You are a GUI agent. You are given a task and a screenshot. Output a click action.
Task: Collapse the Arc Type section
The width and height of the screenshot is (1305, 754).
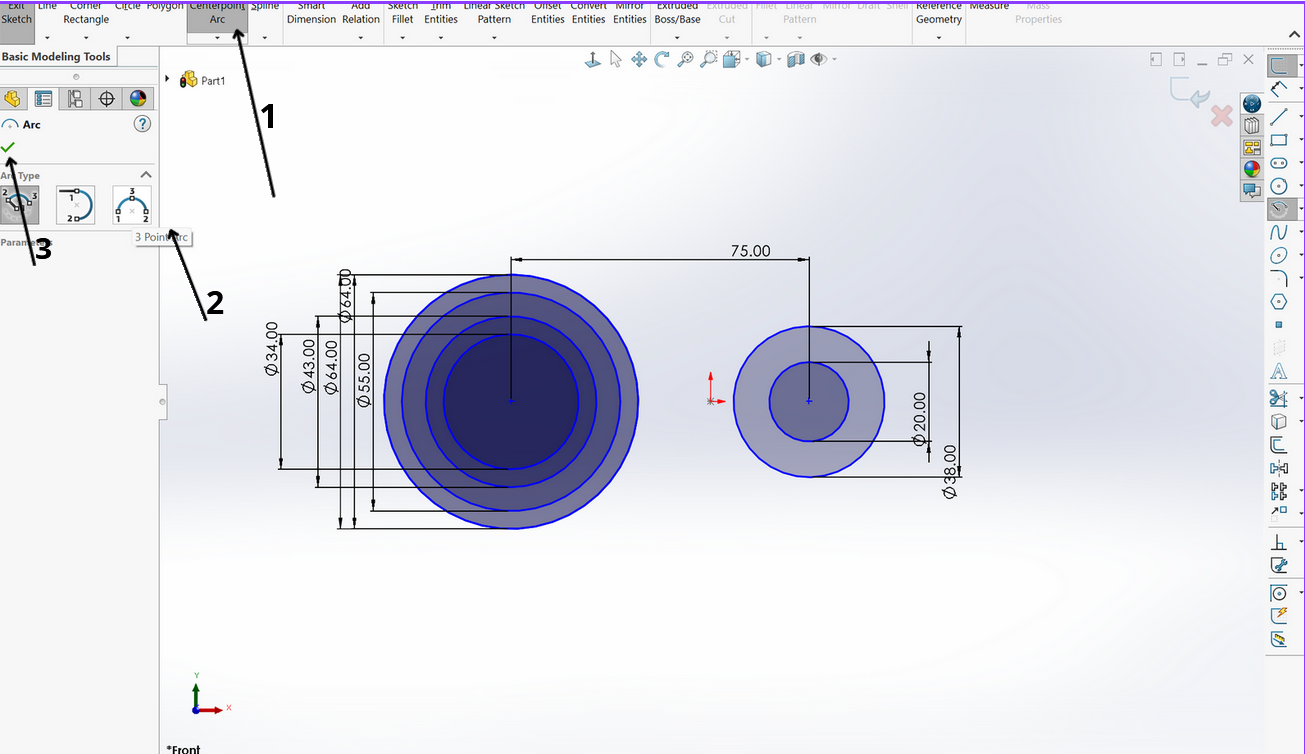[x=145, y=175]
